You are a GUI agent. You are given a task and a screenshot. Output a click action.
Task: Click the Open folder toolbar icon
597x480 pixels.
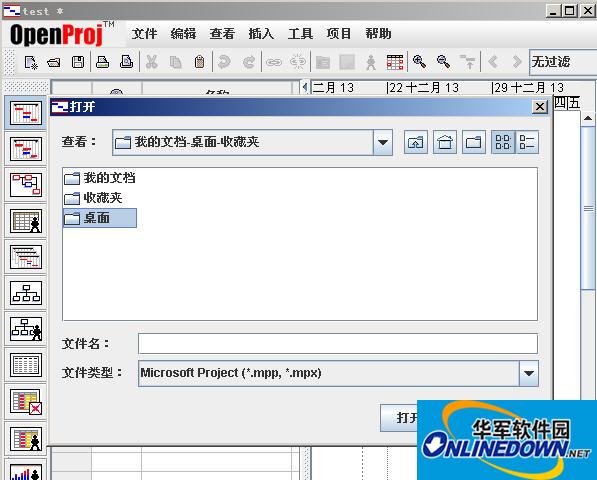[54, 62]
